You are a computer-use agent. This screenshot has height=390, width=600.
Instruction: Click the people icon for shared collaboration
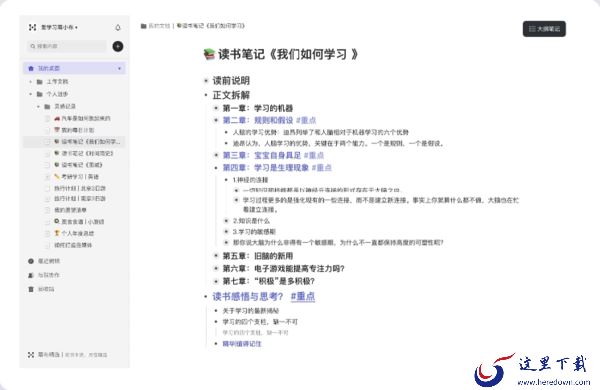pos(31,275)
